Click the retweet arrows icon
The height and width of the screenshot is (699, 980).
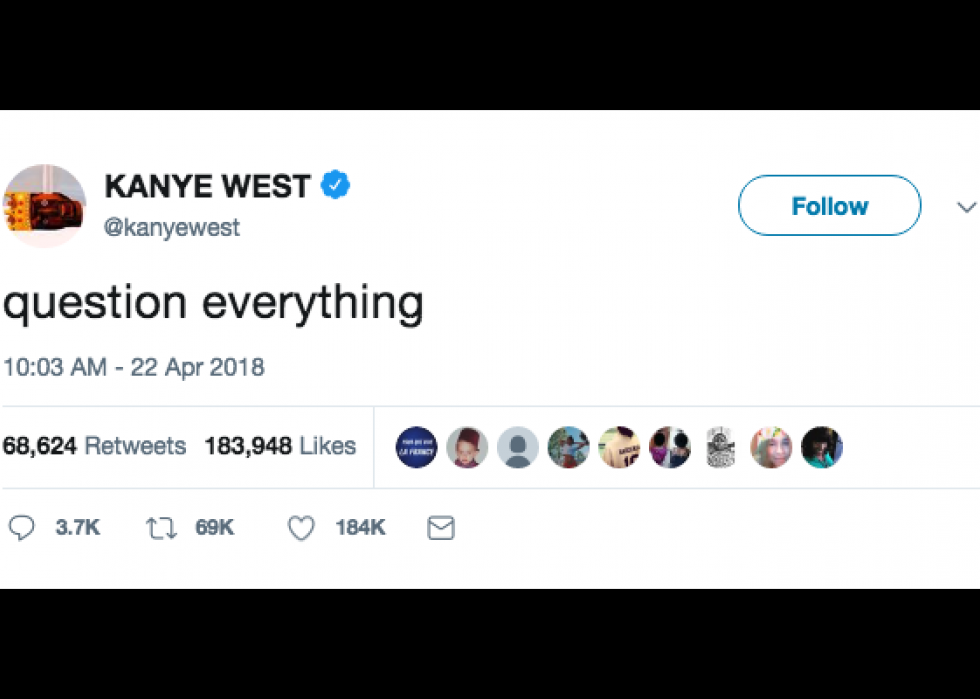pos(161,528)
